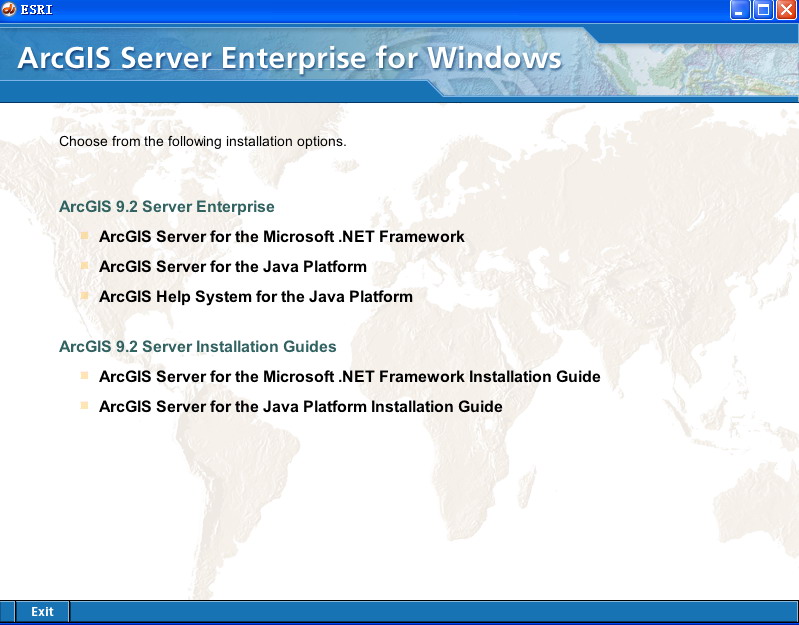
Task: Click the Exit button
Action: 42,612
